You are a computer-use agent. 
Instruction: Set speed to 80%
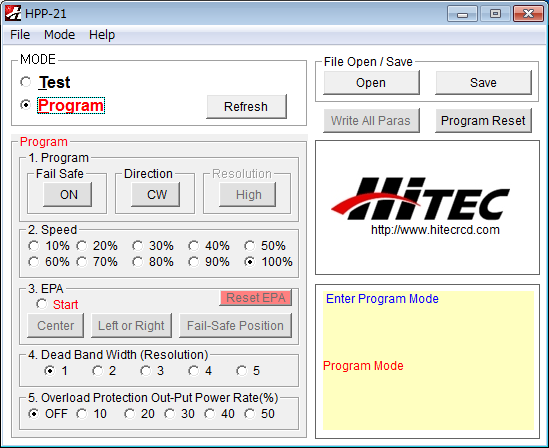pos(138,262)
